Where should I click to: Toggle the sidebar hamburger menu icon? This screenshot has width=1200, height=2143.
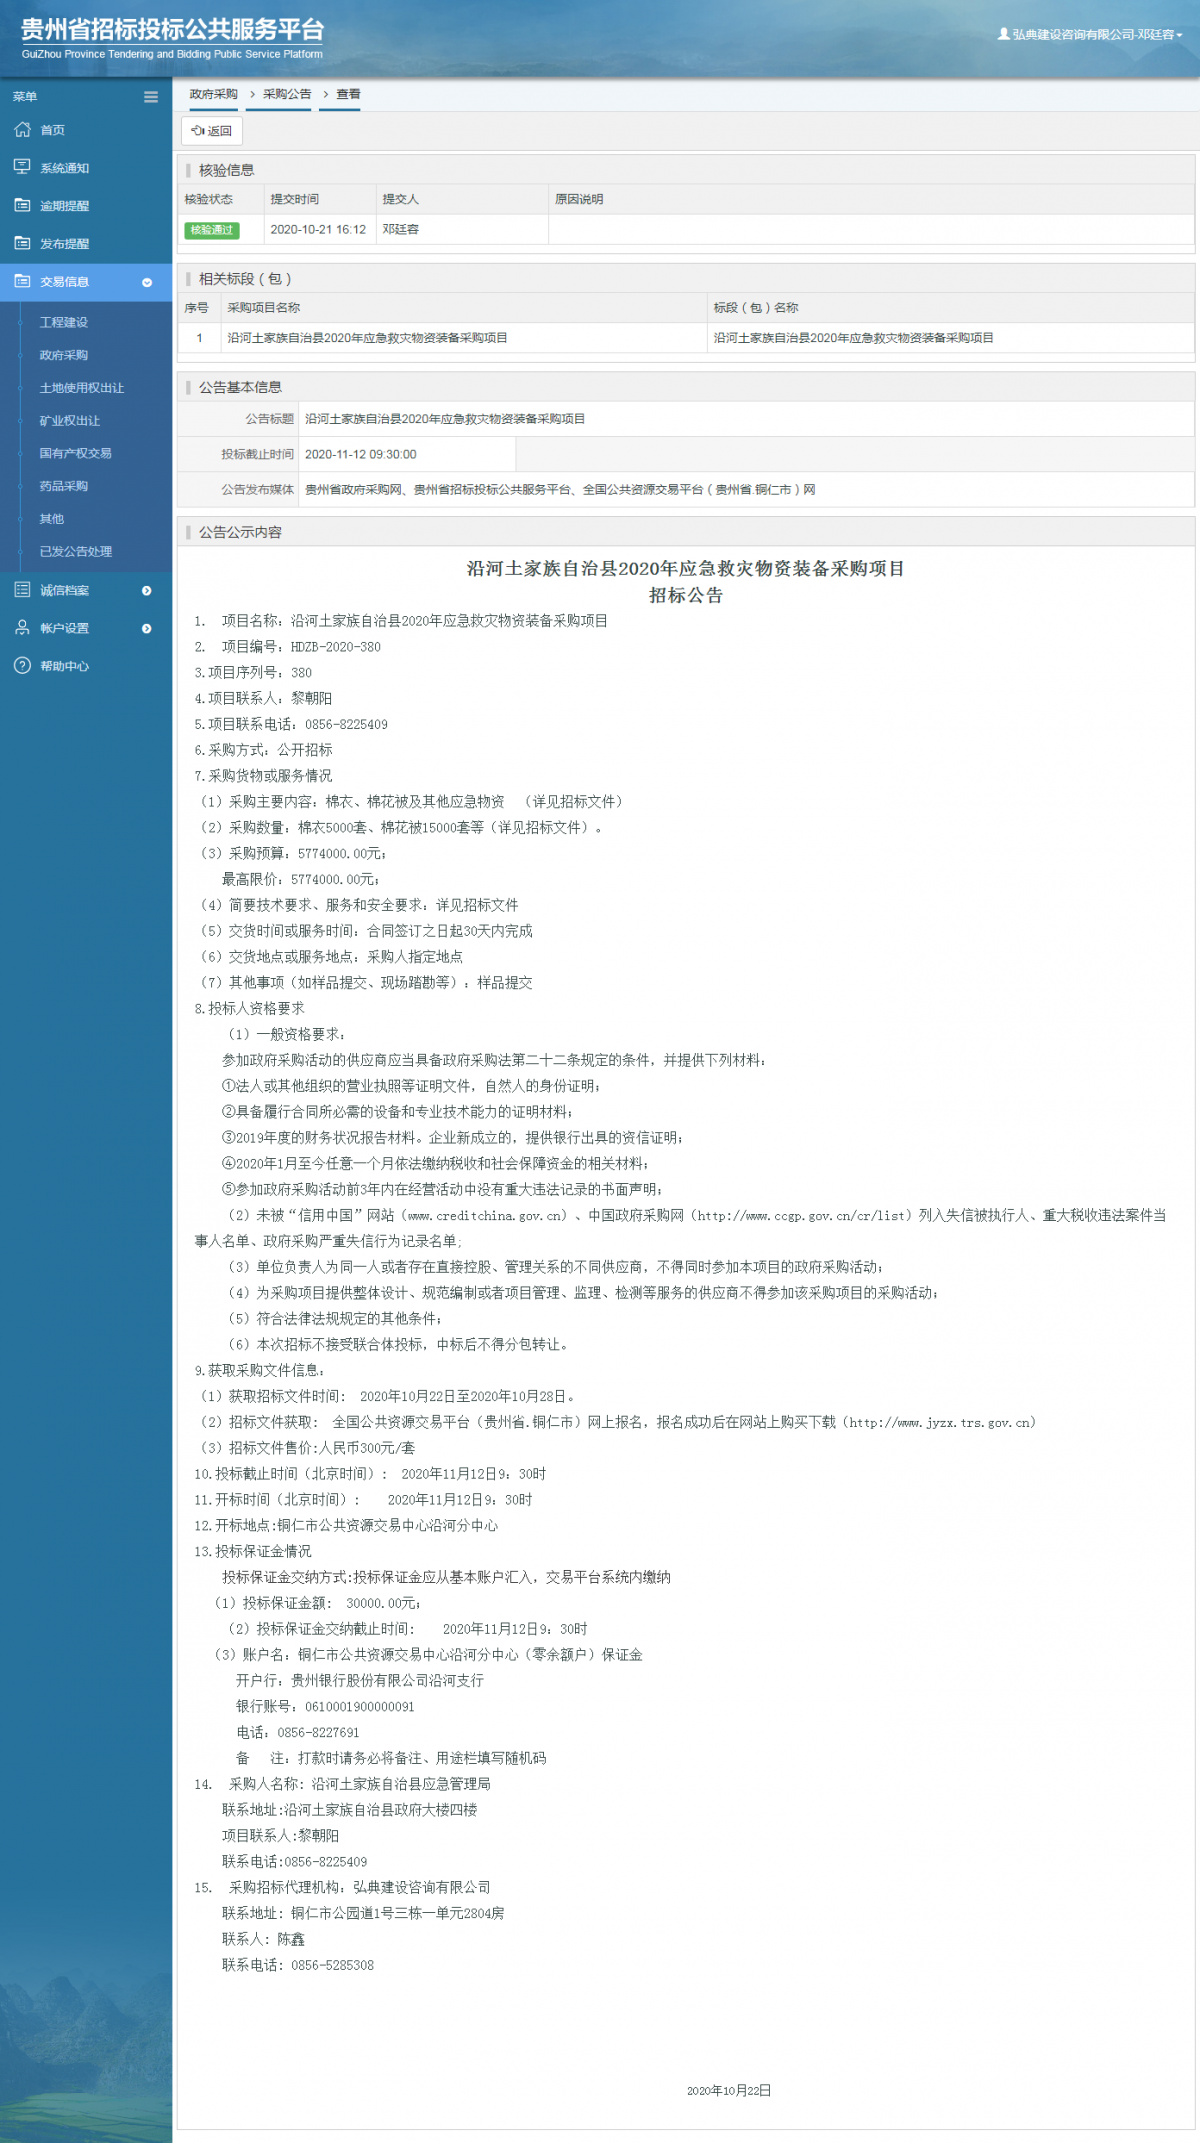(151, 97)
